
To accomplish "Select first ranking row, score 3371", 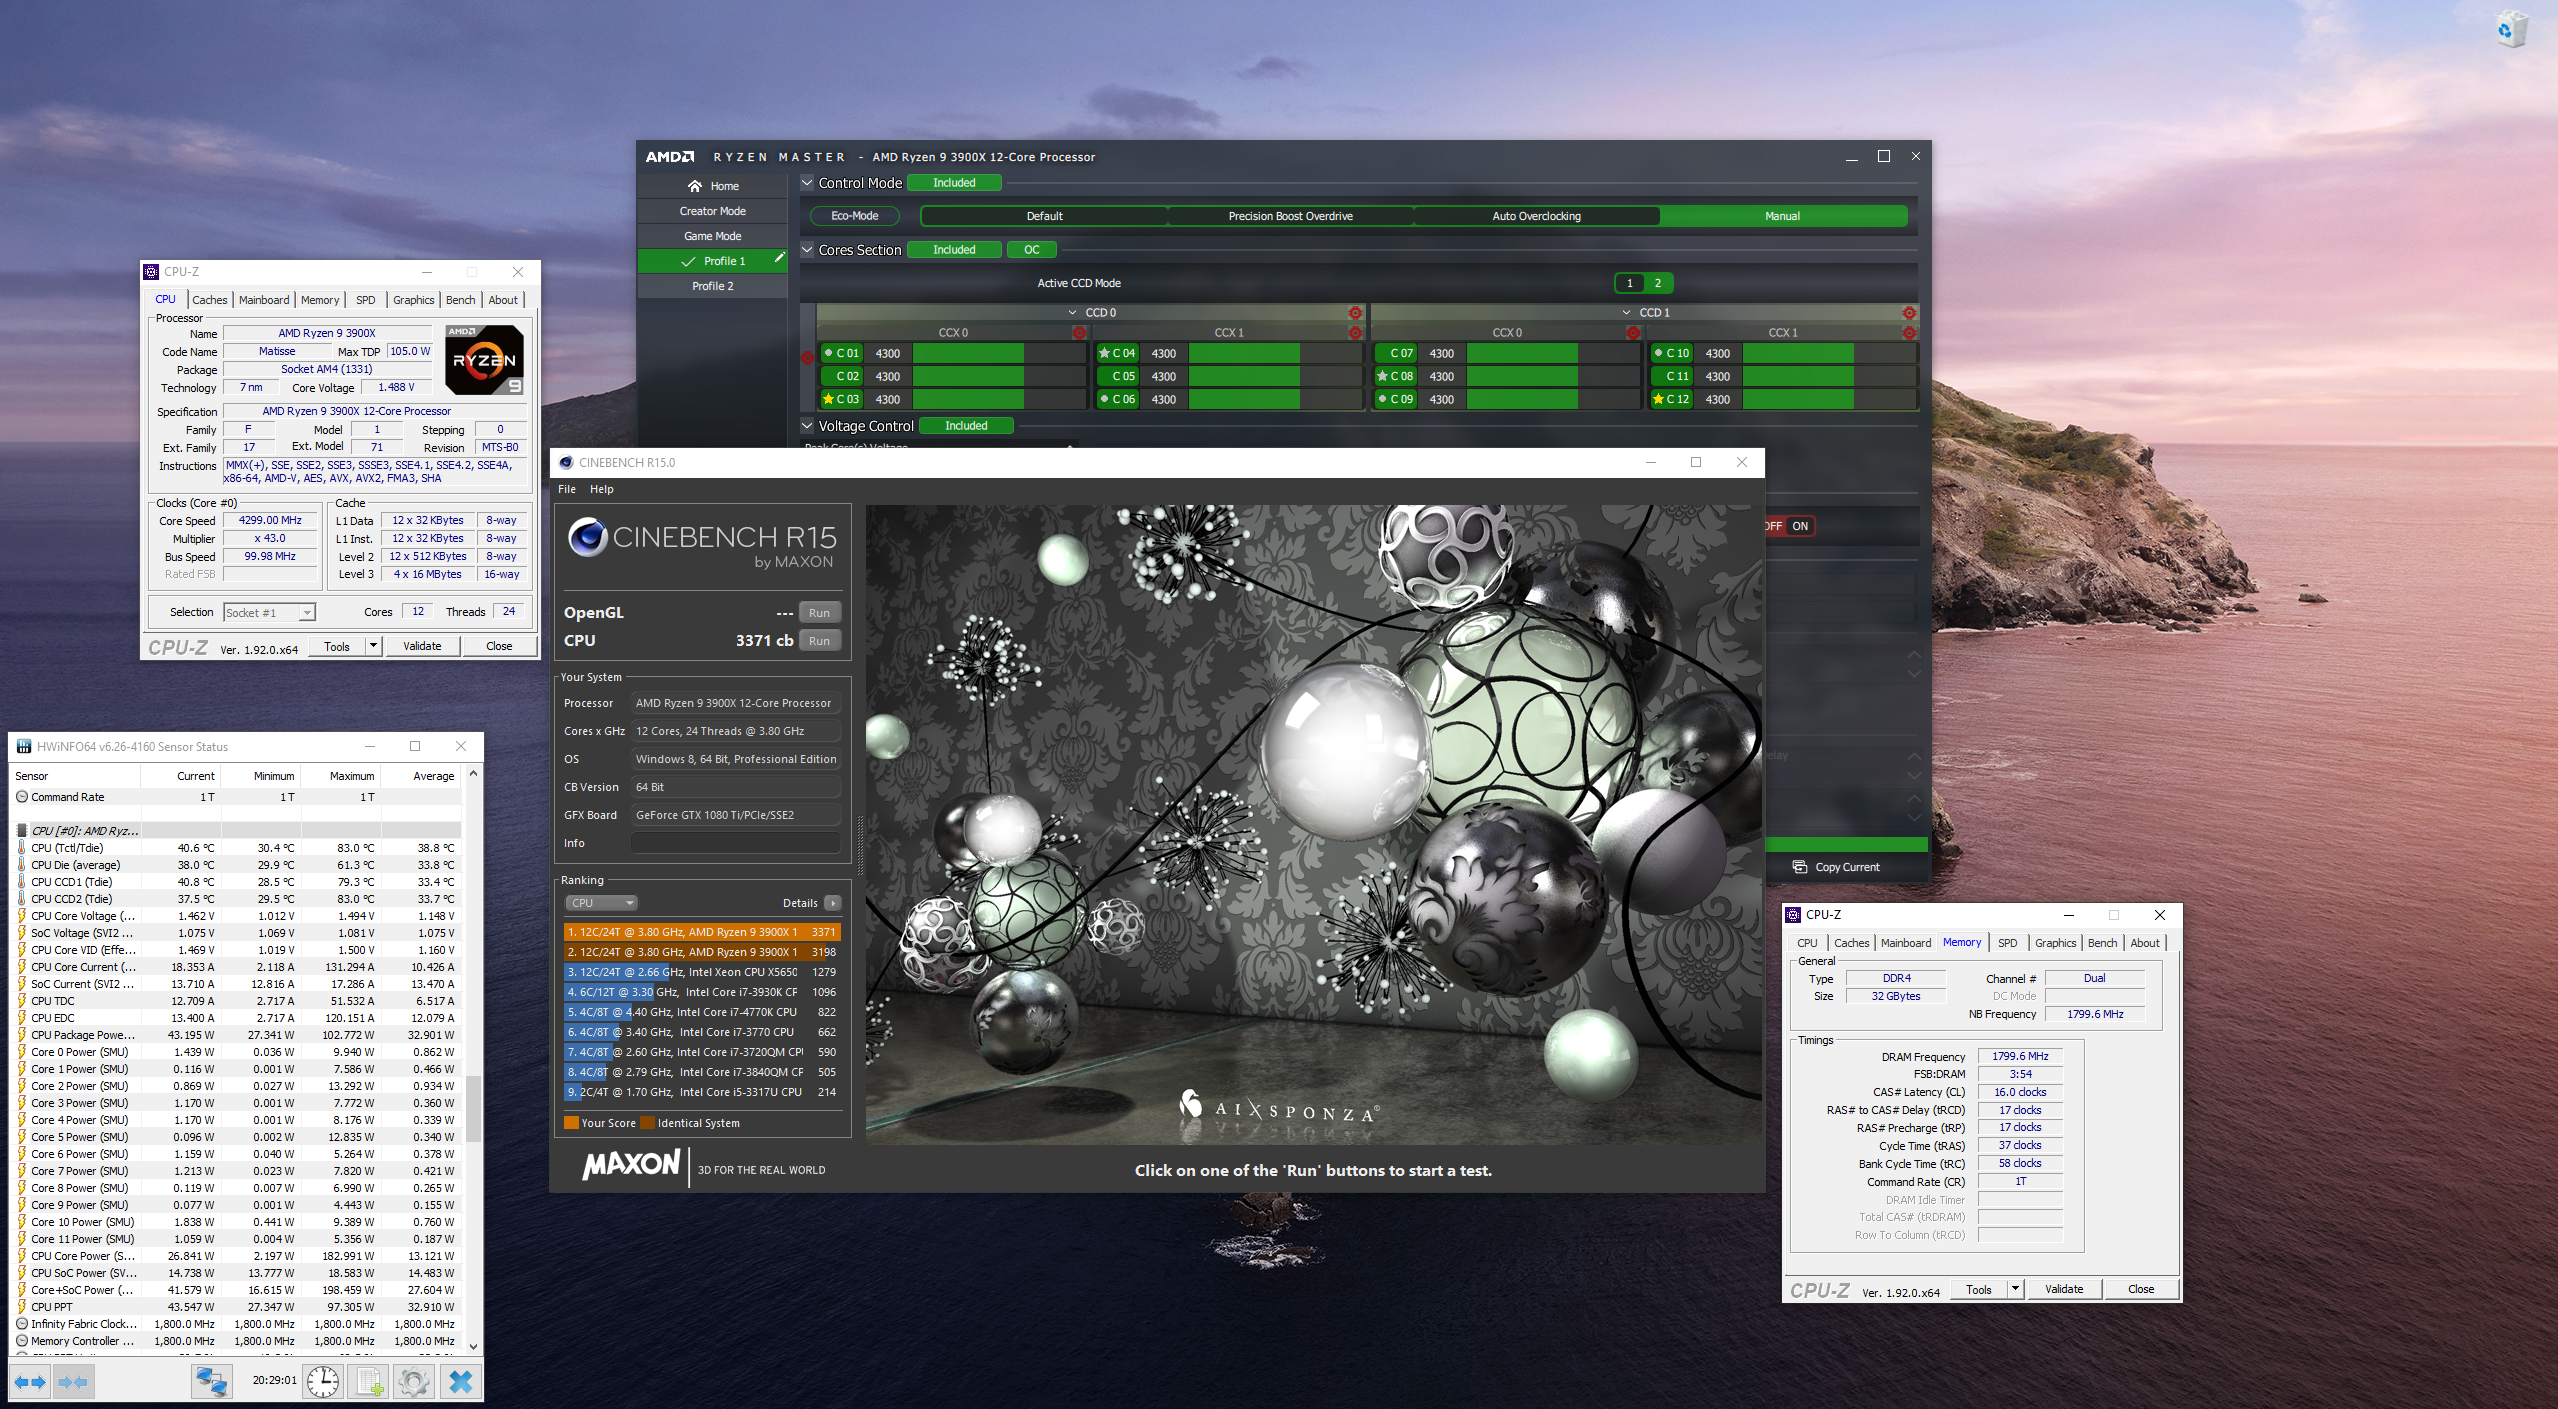I will [x=702, y=932].
